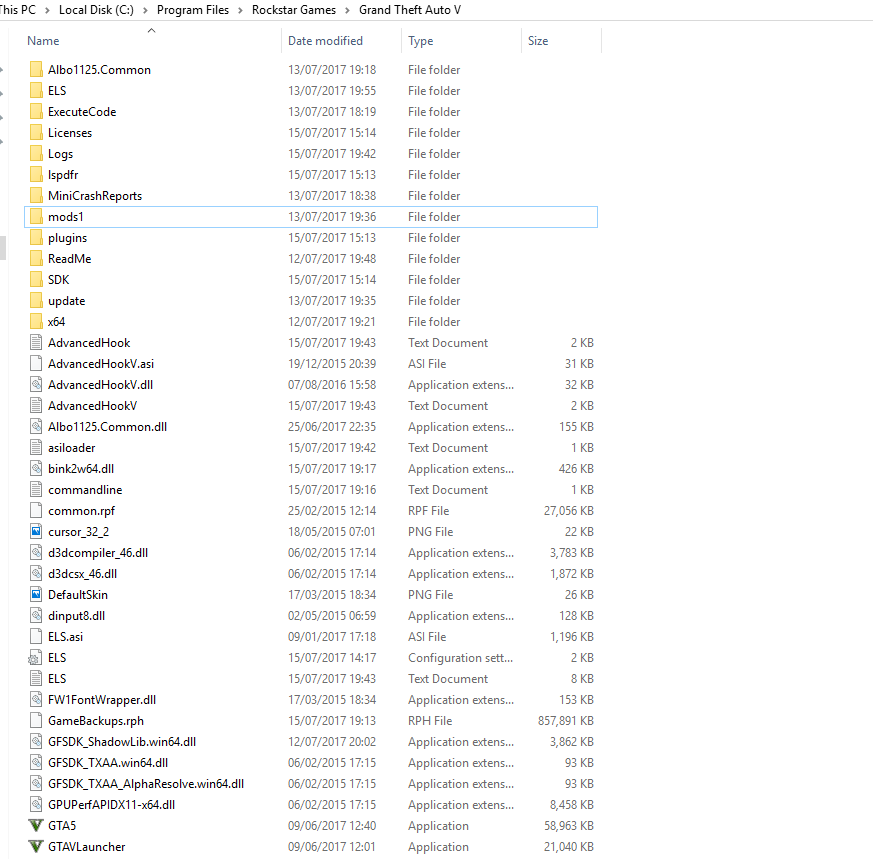This screenshot has height=859, width=873.
Task: Click the GTA5 application icon
Action: pyautogui.click(x=36, y=826)
